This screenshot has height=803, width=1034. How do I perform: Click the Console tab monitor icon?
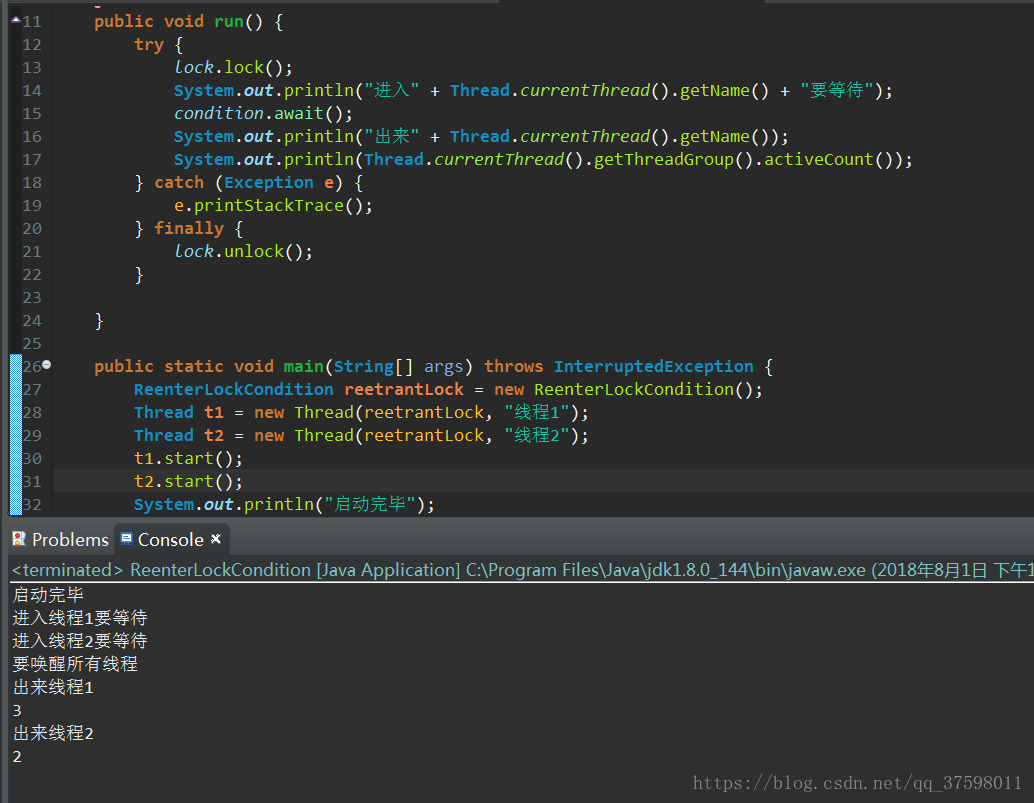click(127, 539)
